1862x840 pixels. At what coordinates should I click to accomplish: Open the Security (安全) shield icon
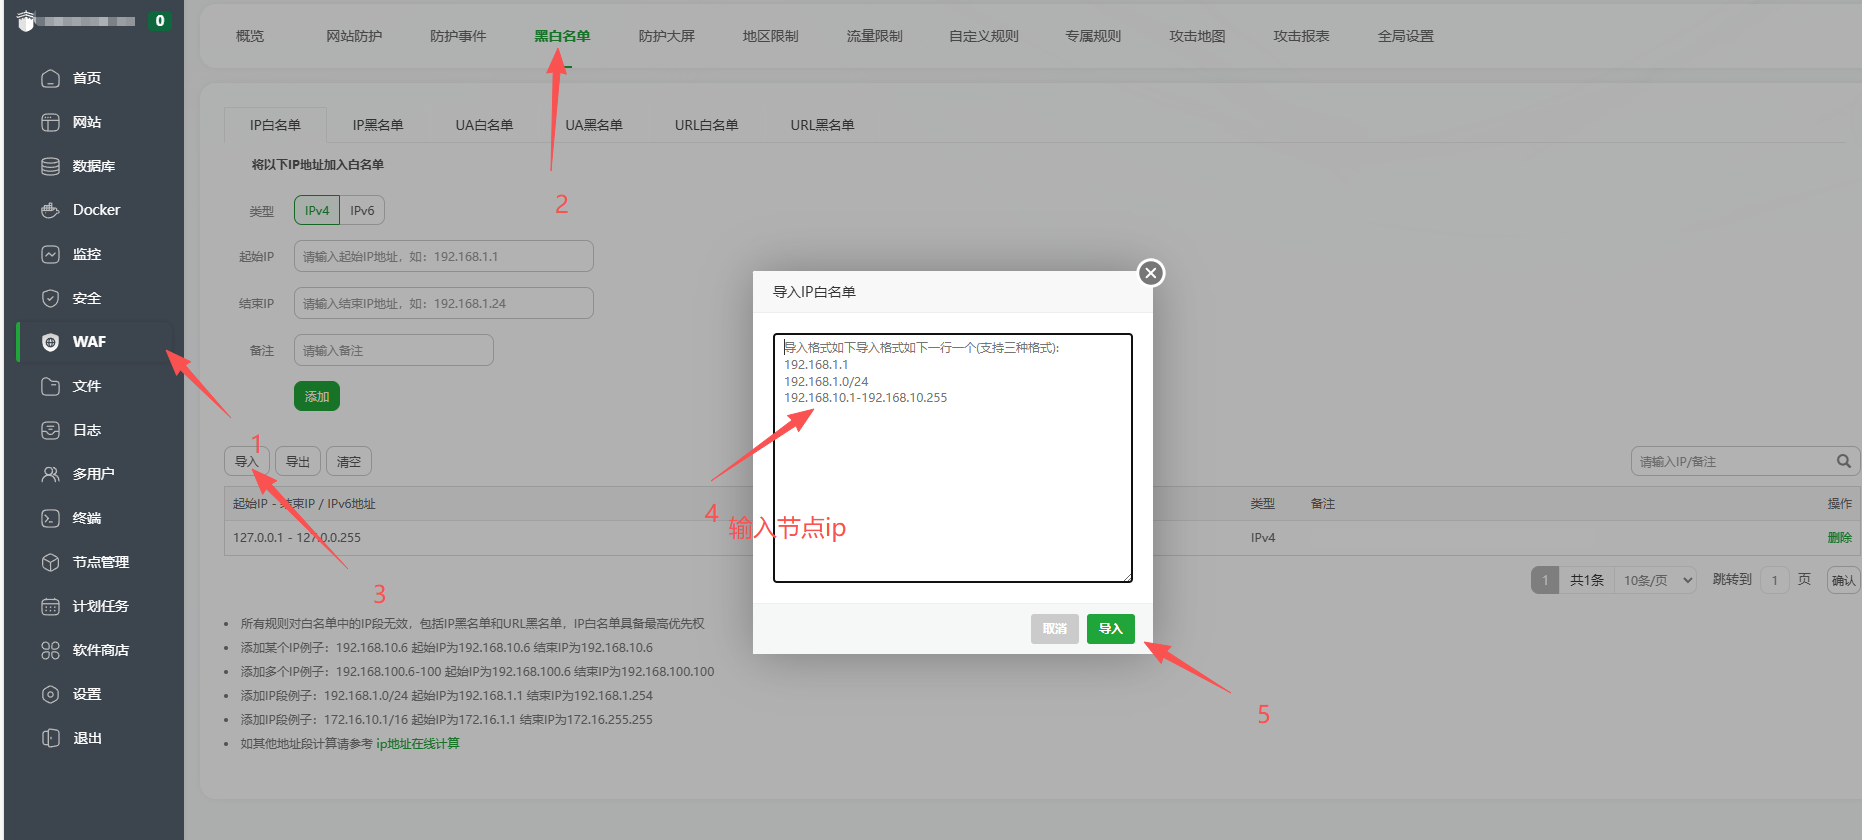(x=50, y=298)
